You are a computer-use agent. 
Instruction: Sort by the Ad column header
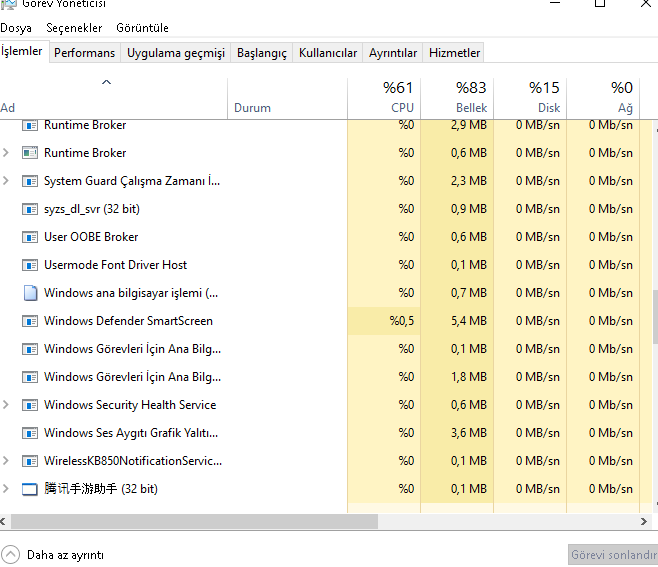click(113, 98)
